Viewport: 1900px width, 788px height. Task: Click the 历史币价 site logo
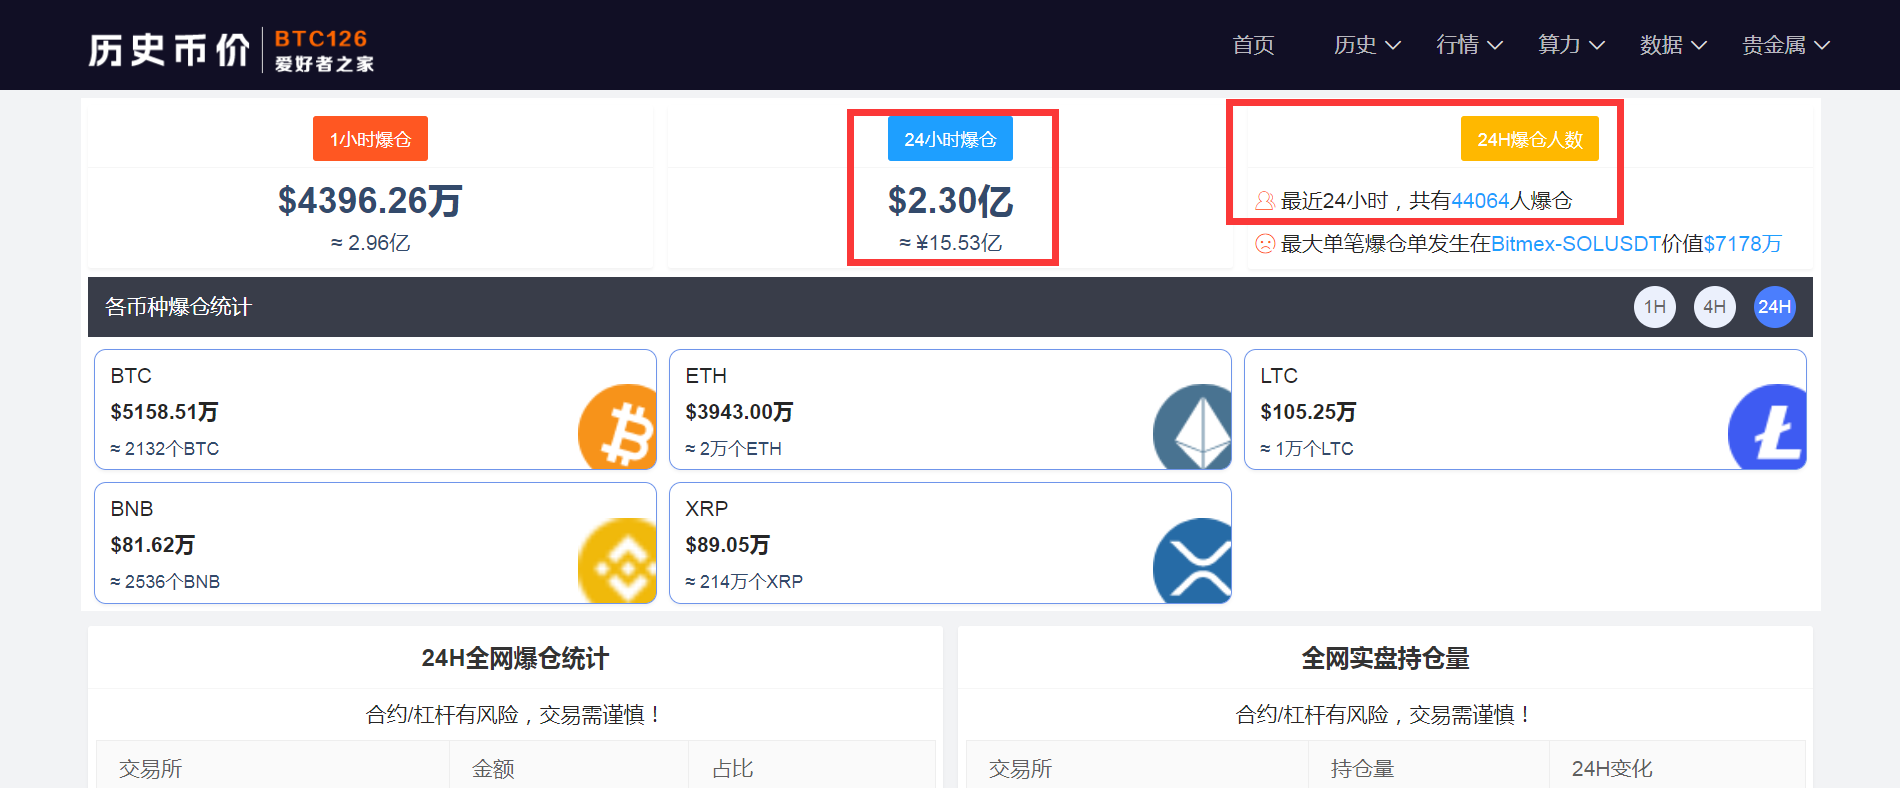click(231, 50)
